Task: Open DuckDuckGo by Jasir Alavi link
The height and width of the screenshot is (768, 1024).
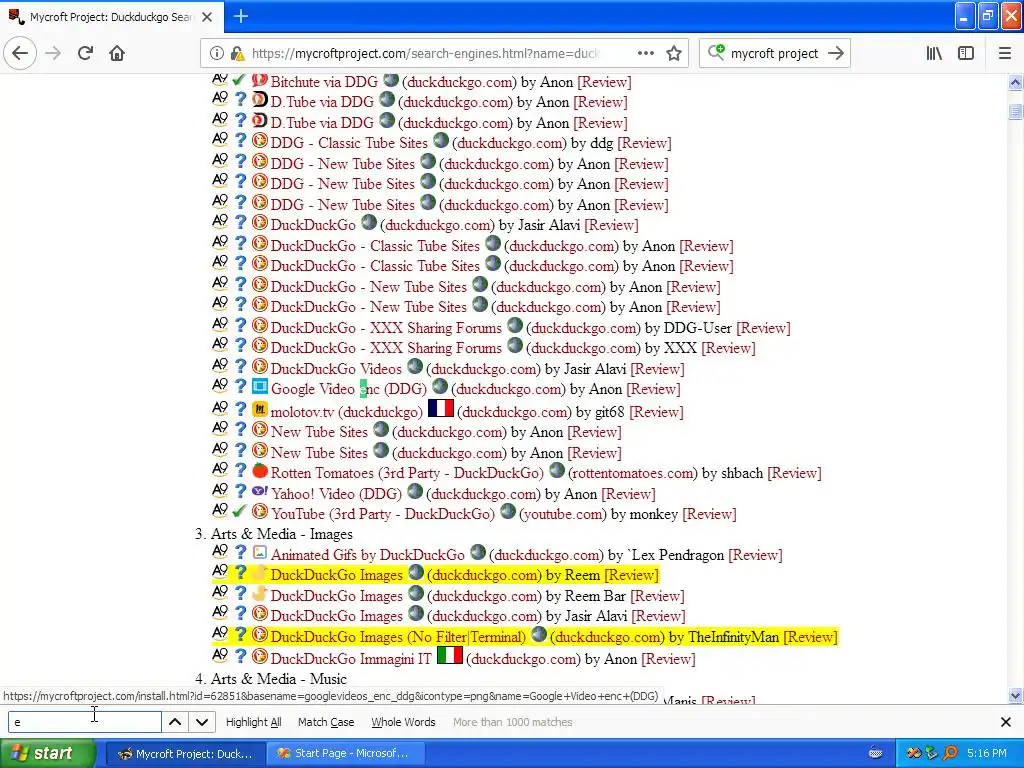Action: 313,225
